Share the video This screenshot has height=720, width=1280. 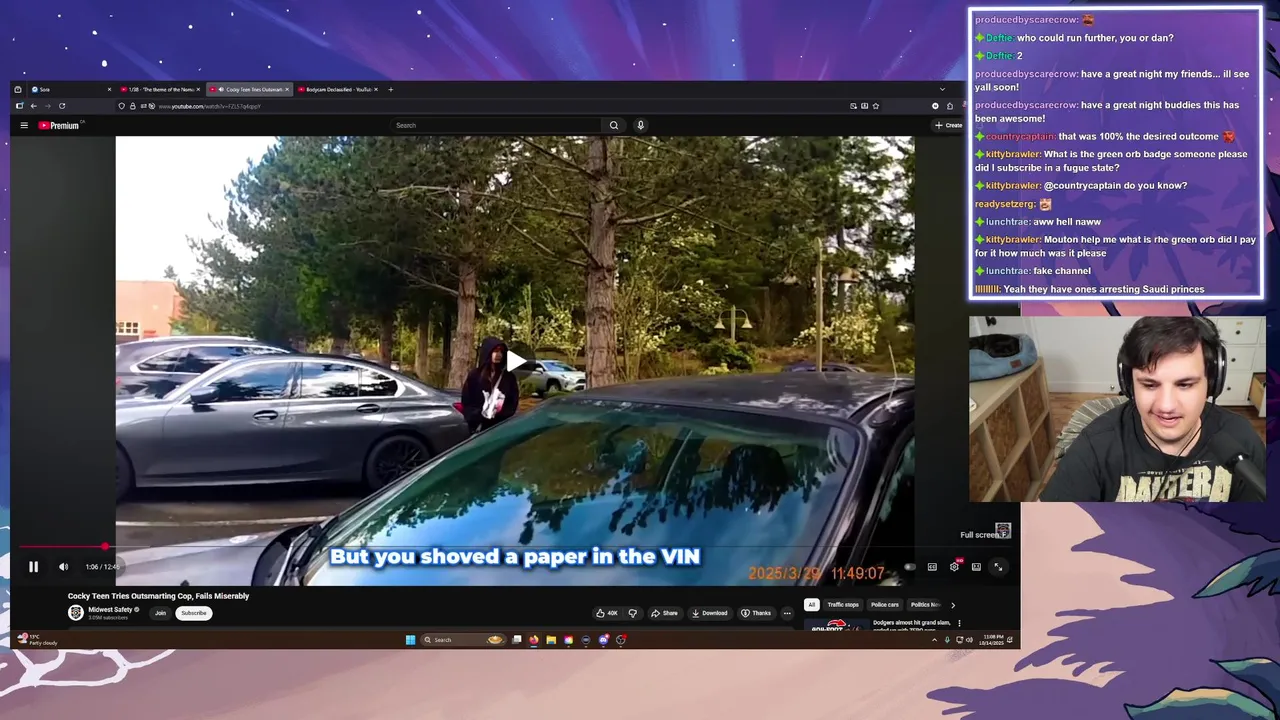pyautogui.click(x=664, y=613)
